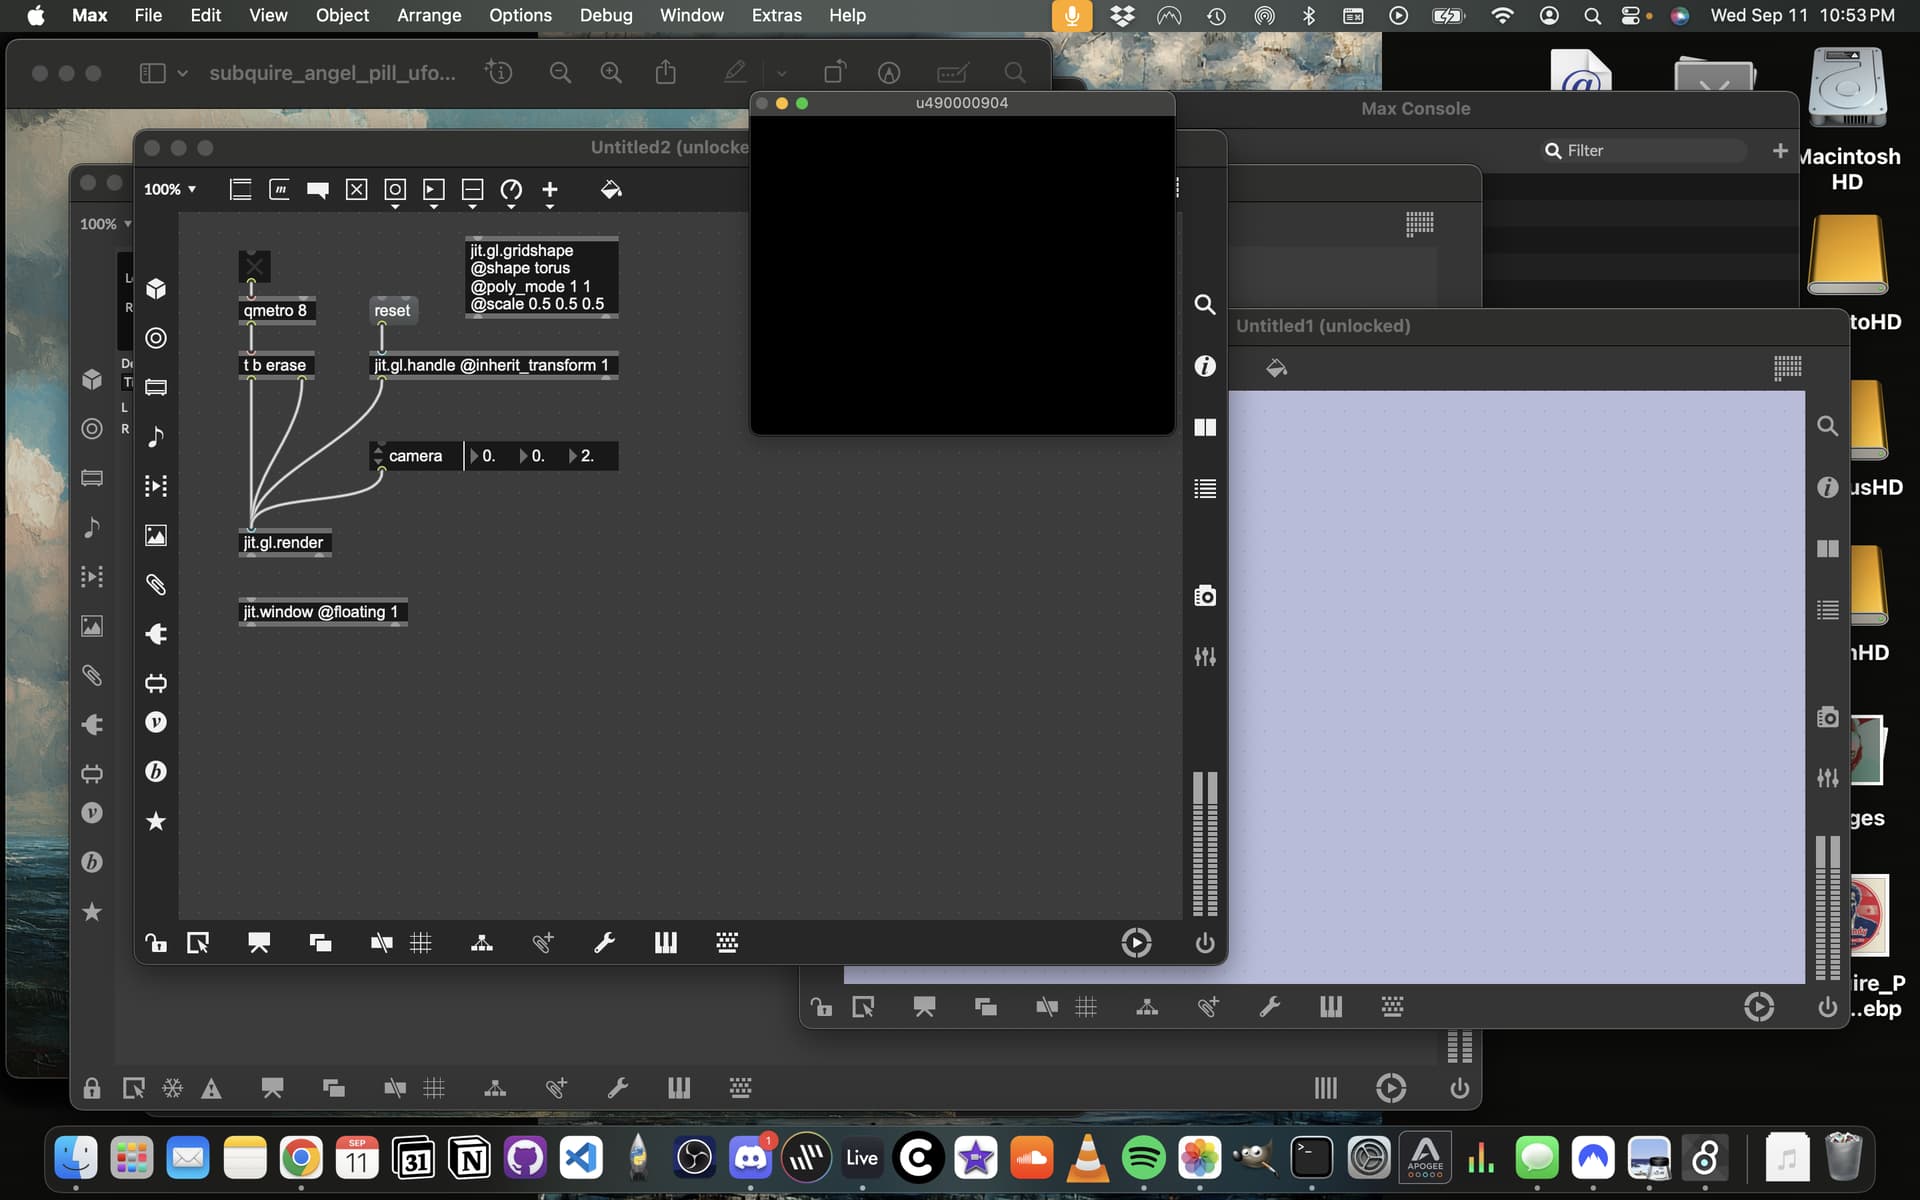1920x1200 pixels.
Task: Open the Arrange menu
Action: 429,15
